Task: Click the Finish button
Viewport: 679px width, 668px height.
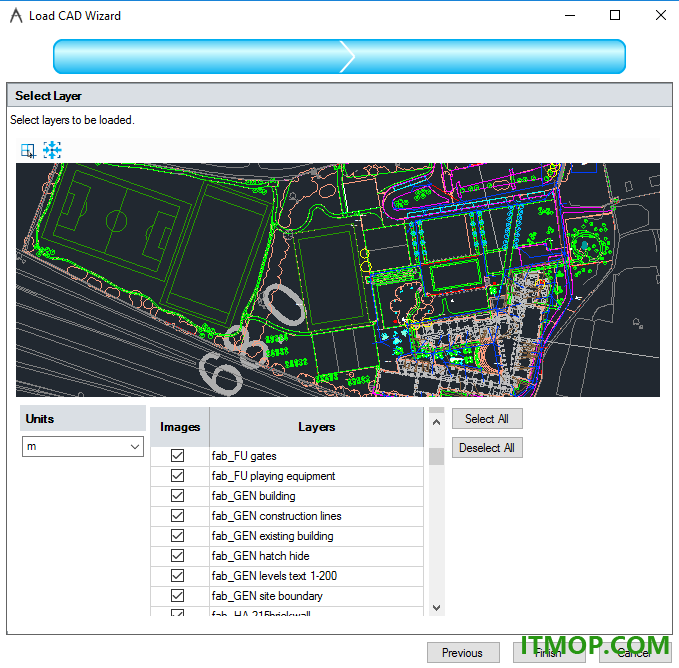Action: point(549,652)
